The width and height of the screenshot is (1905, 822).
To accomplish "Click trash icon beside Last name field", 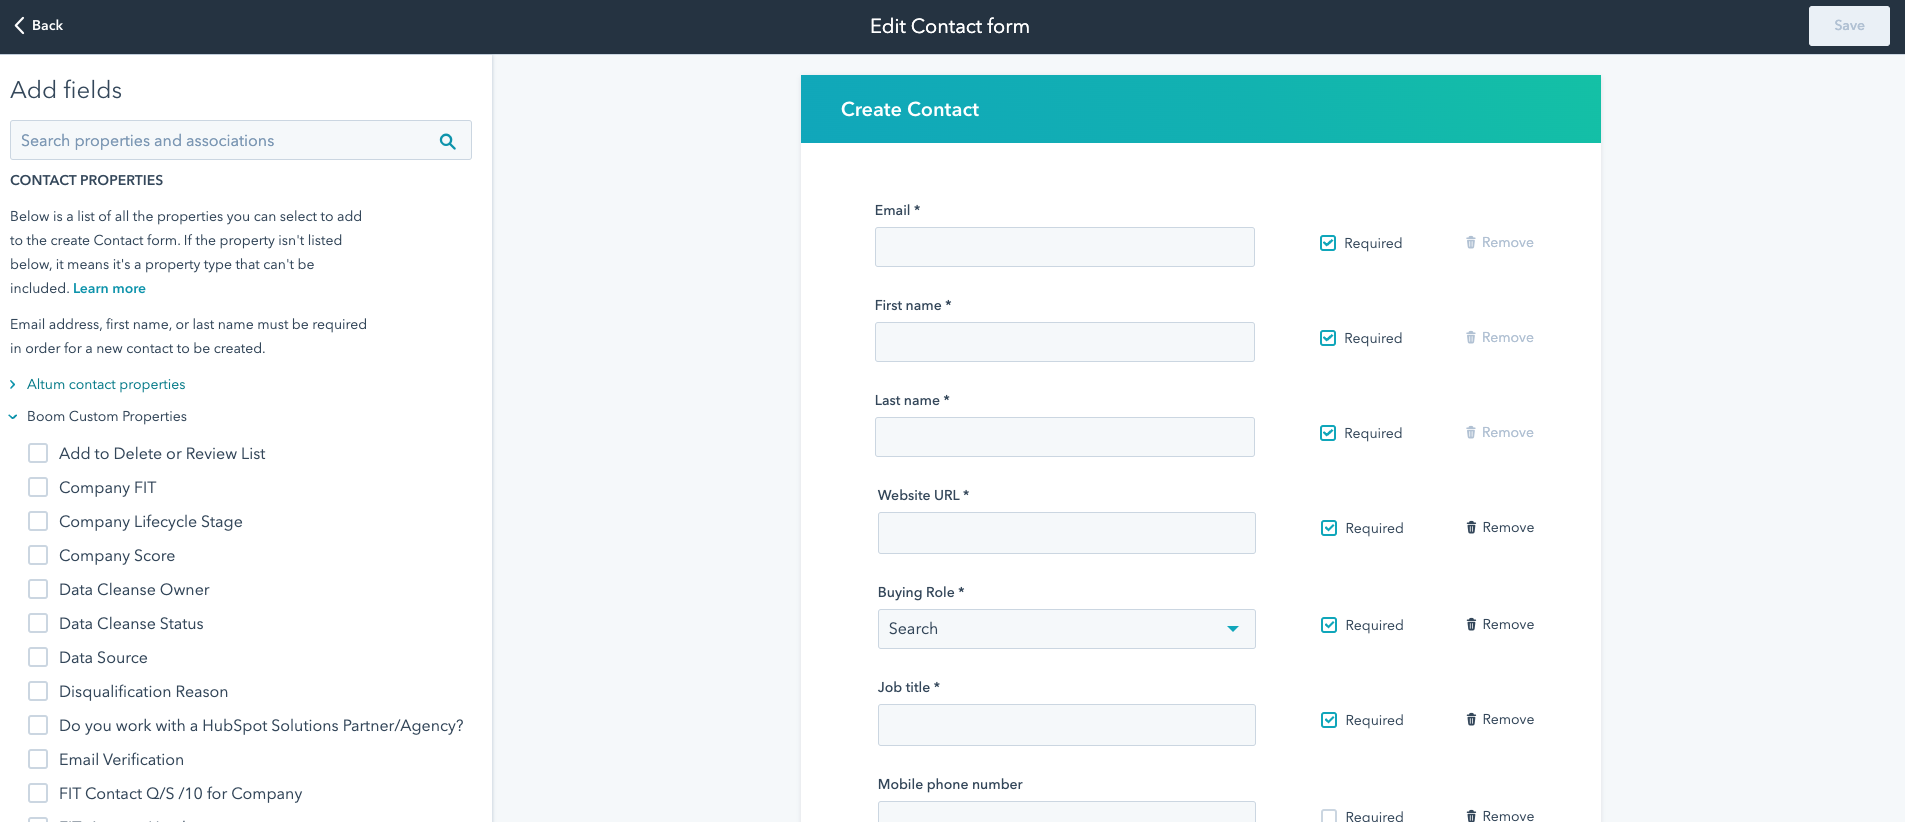I will (x=1471, y=432).
